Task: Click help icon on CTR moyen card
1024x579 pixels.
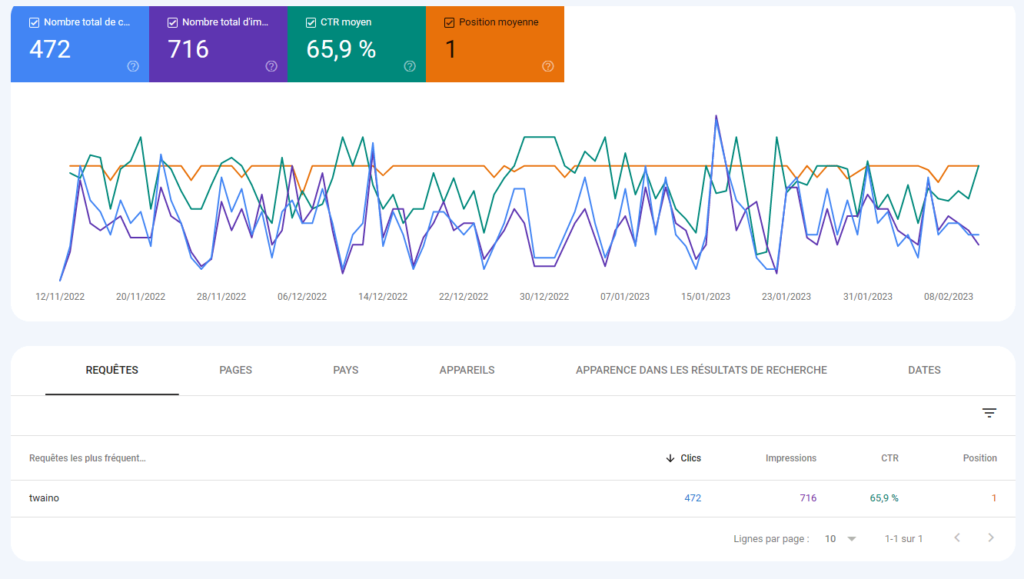Action: coord(410,66)
